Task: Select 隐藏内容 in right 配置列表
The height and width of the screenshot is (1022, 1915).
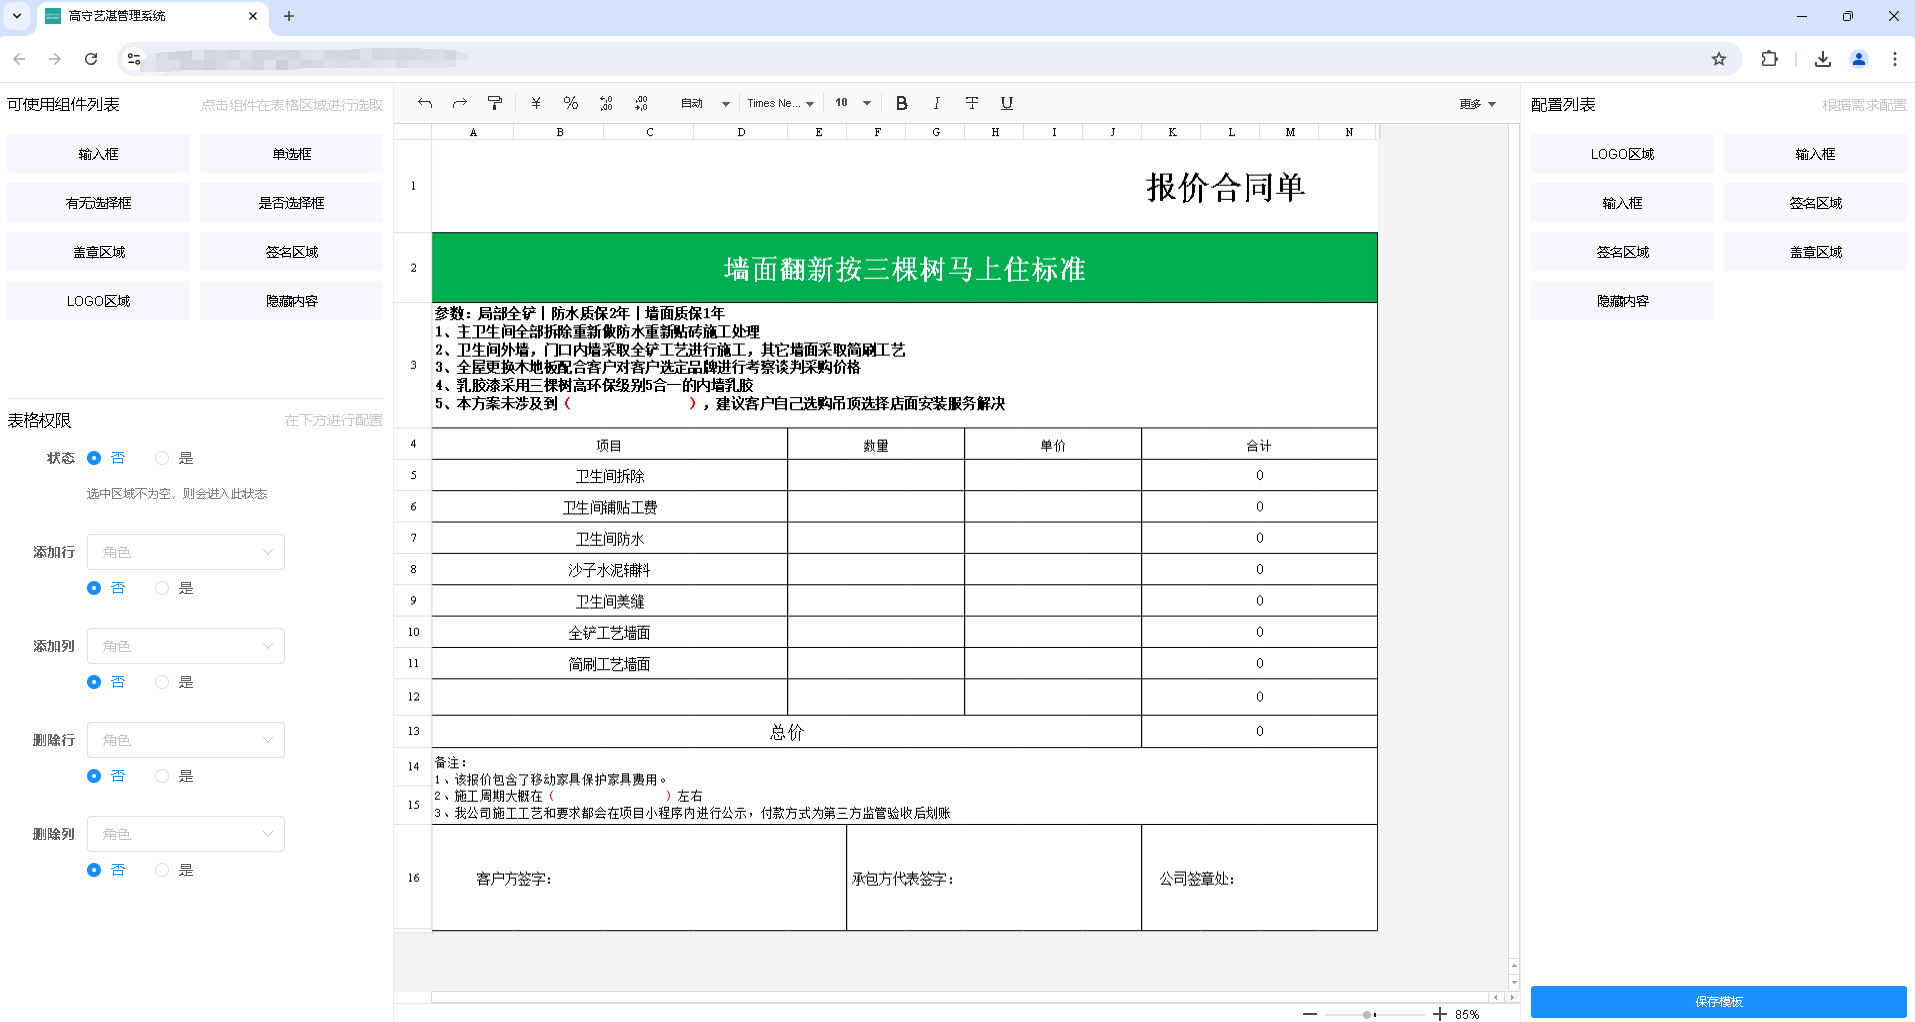Action: tap(1622, 301)
